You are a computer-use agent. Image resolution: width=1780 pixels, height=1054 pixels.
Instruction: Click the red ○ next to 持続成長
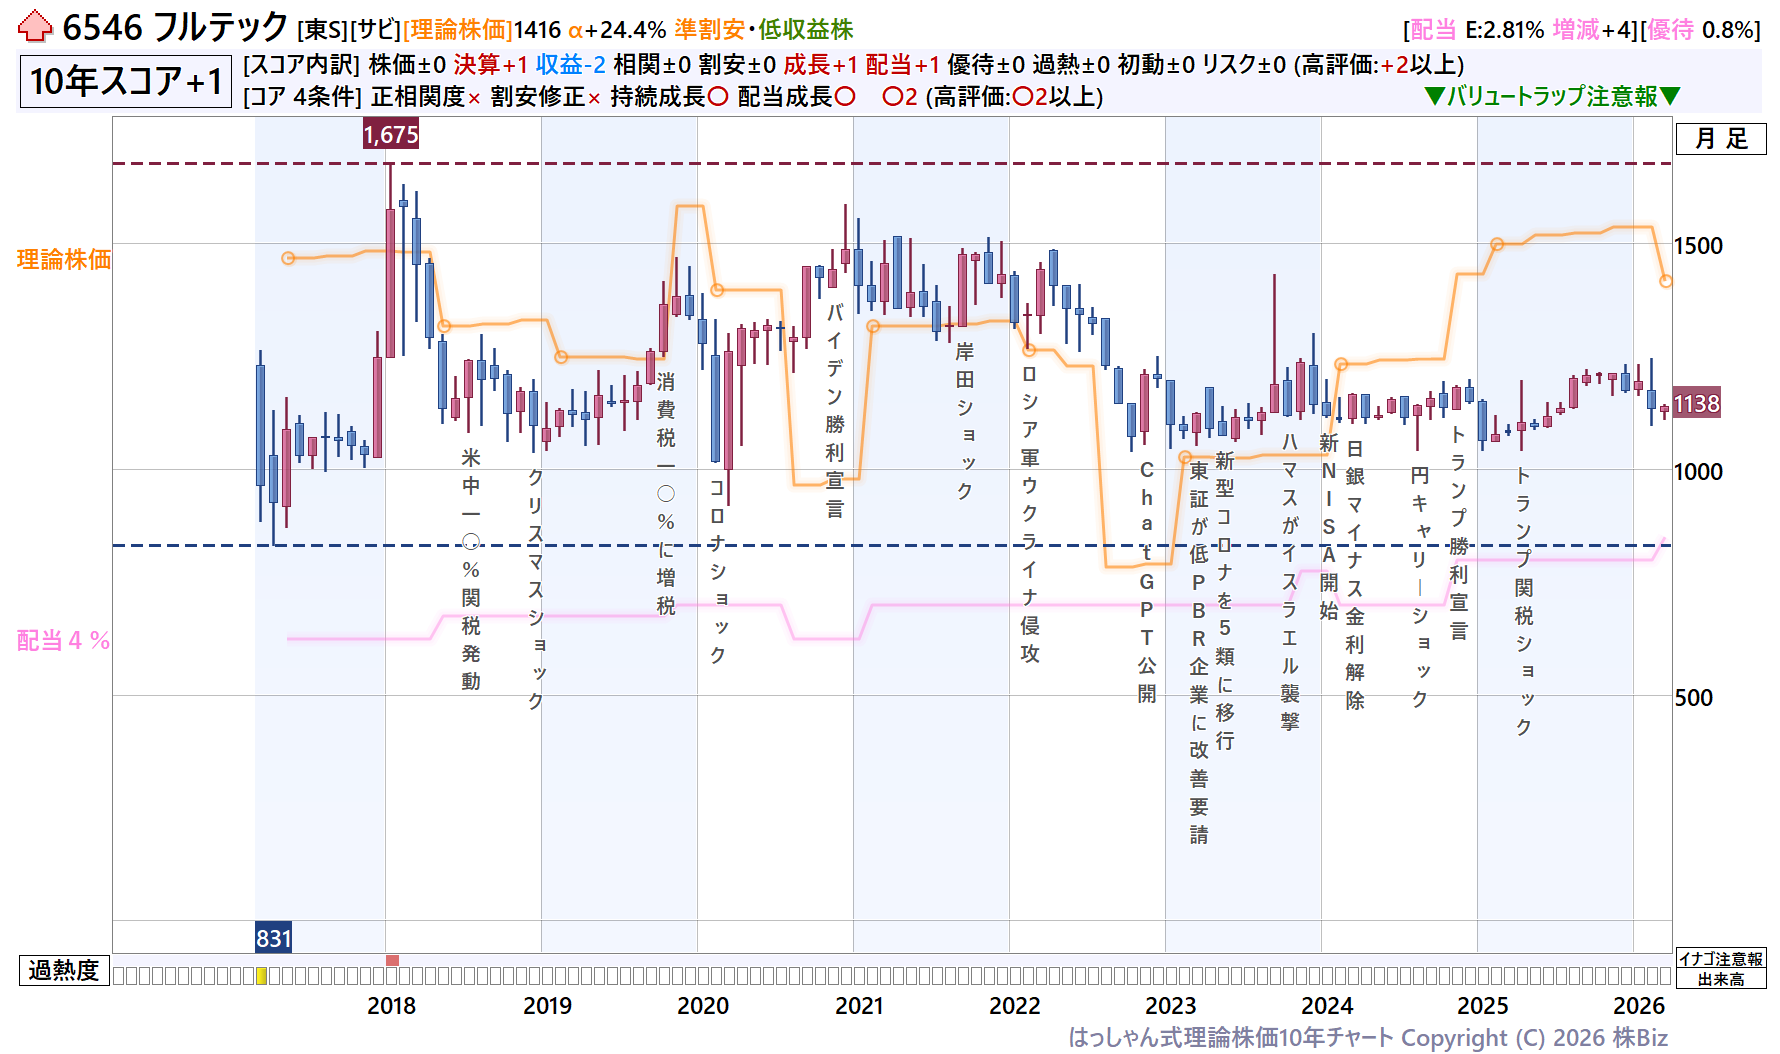[x=717, y=97]
